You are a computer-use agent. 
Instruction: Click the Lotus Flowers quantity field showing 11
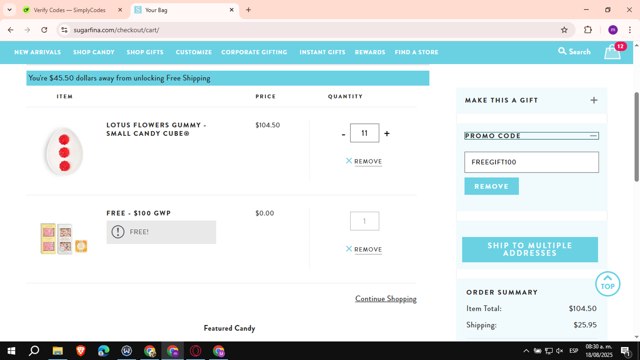(364, 133)
